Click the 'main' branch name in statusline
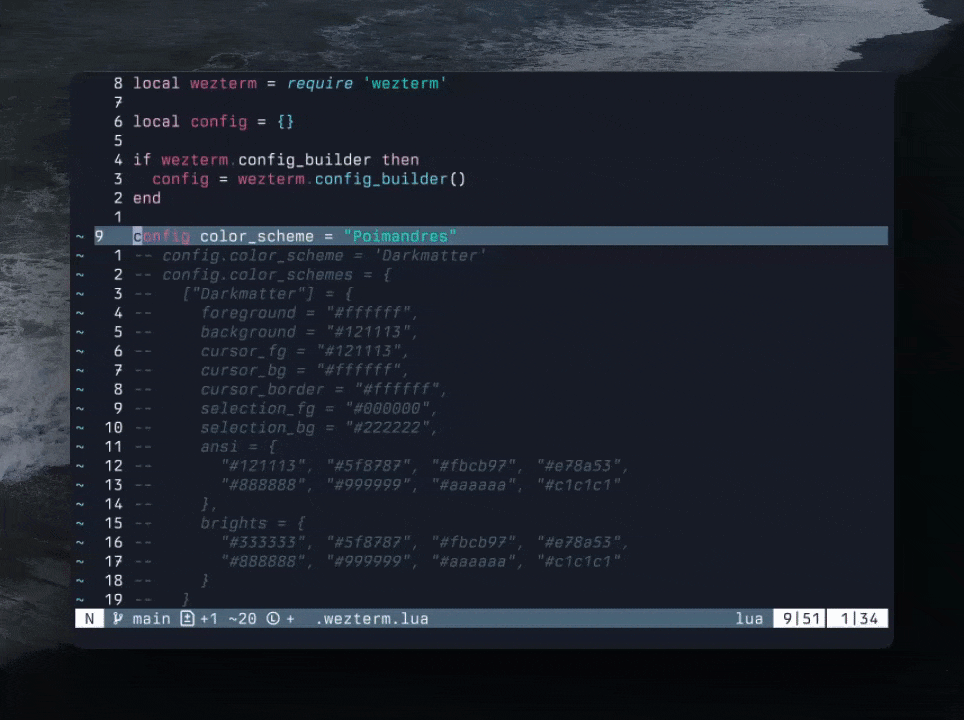This screenshot has height=720, width=964. [x=151, y=619]
